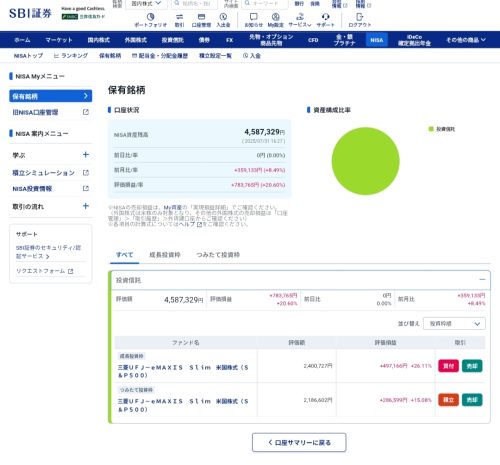Click the NISA投資情報 external link icon
This screenshot has width=500, height=465.
[x=86, y=188]
